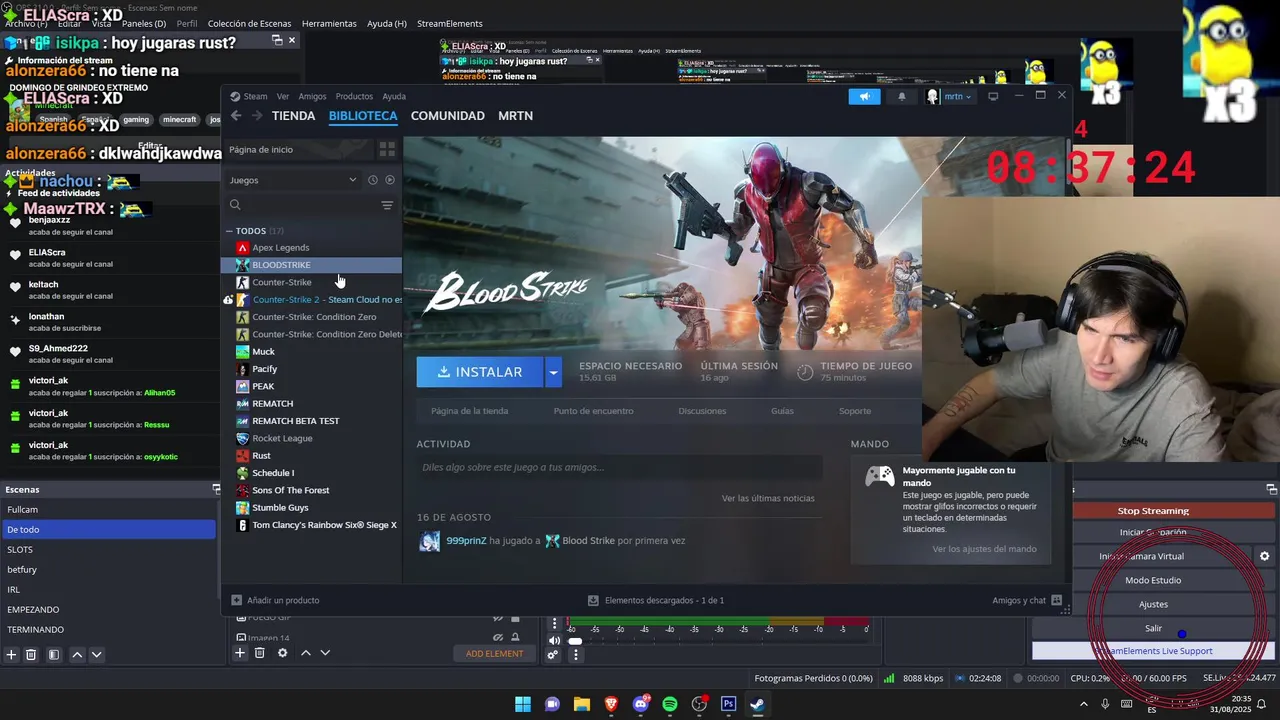Open the MRTN profile tab
Viewport: 1280px width, 720px height.
coord(515,116)
